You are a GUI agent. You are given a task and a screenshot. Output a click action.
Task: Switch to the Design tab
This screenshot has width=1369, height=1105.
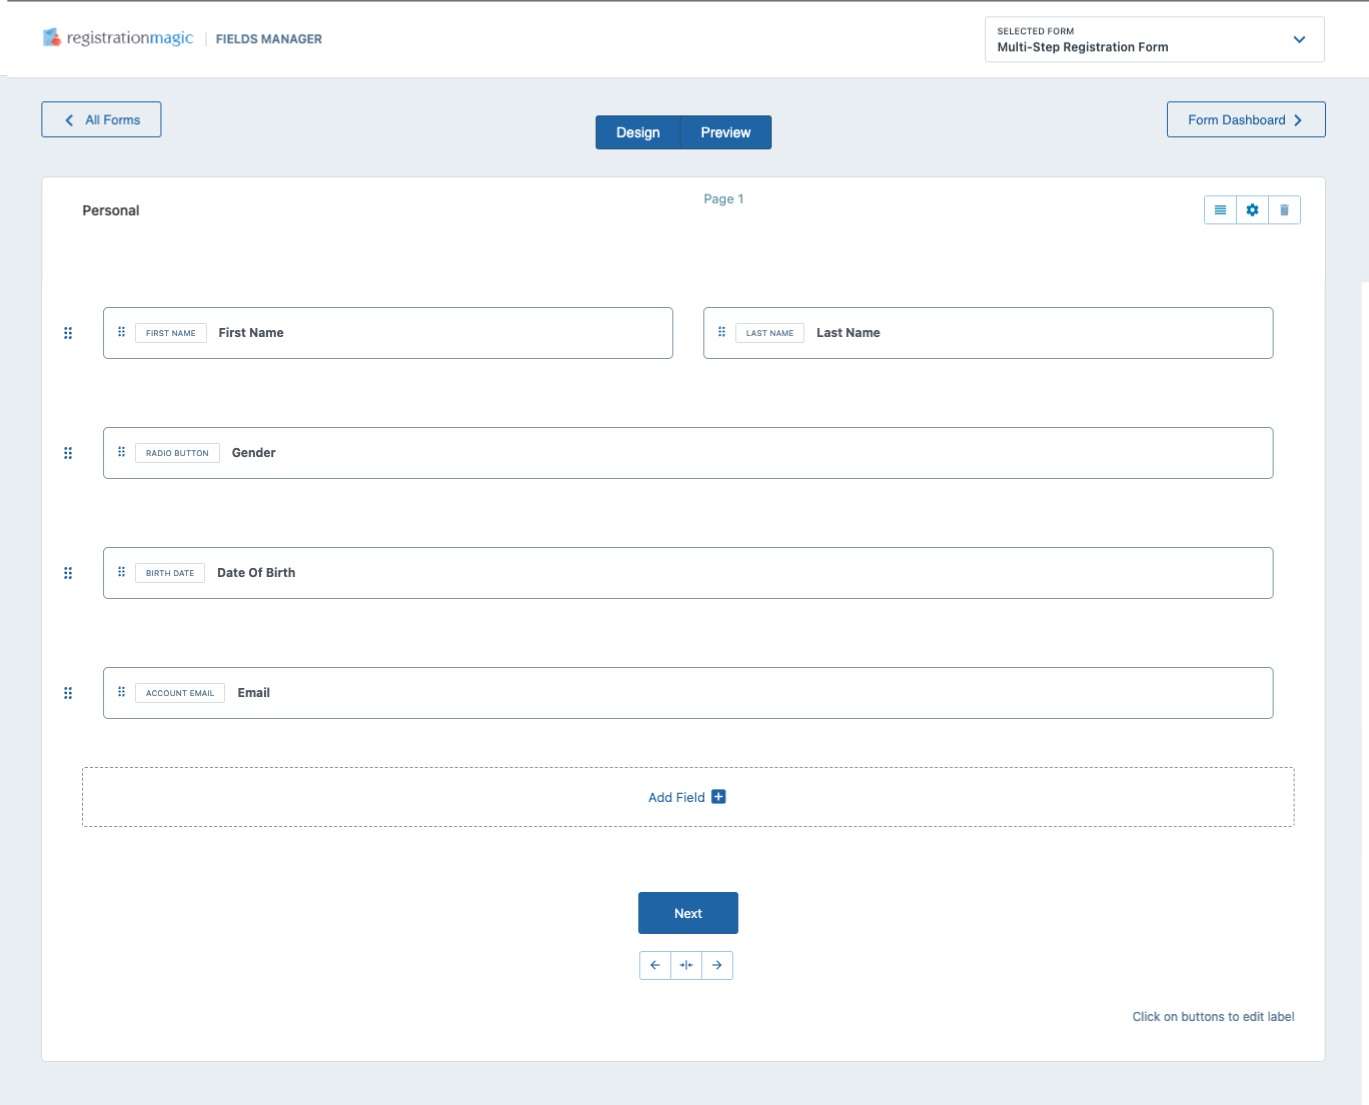638,132
